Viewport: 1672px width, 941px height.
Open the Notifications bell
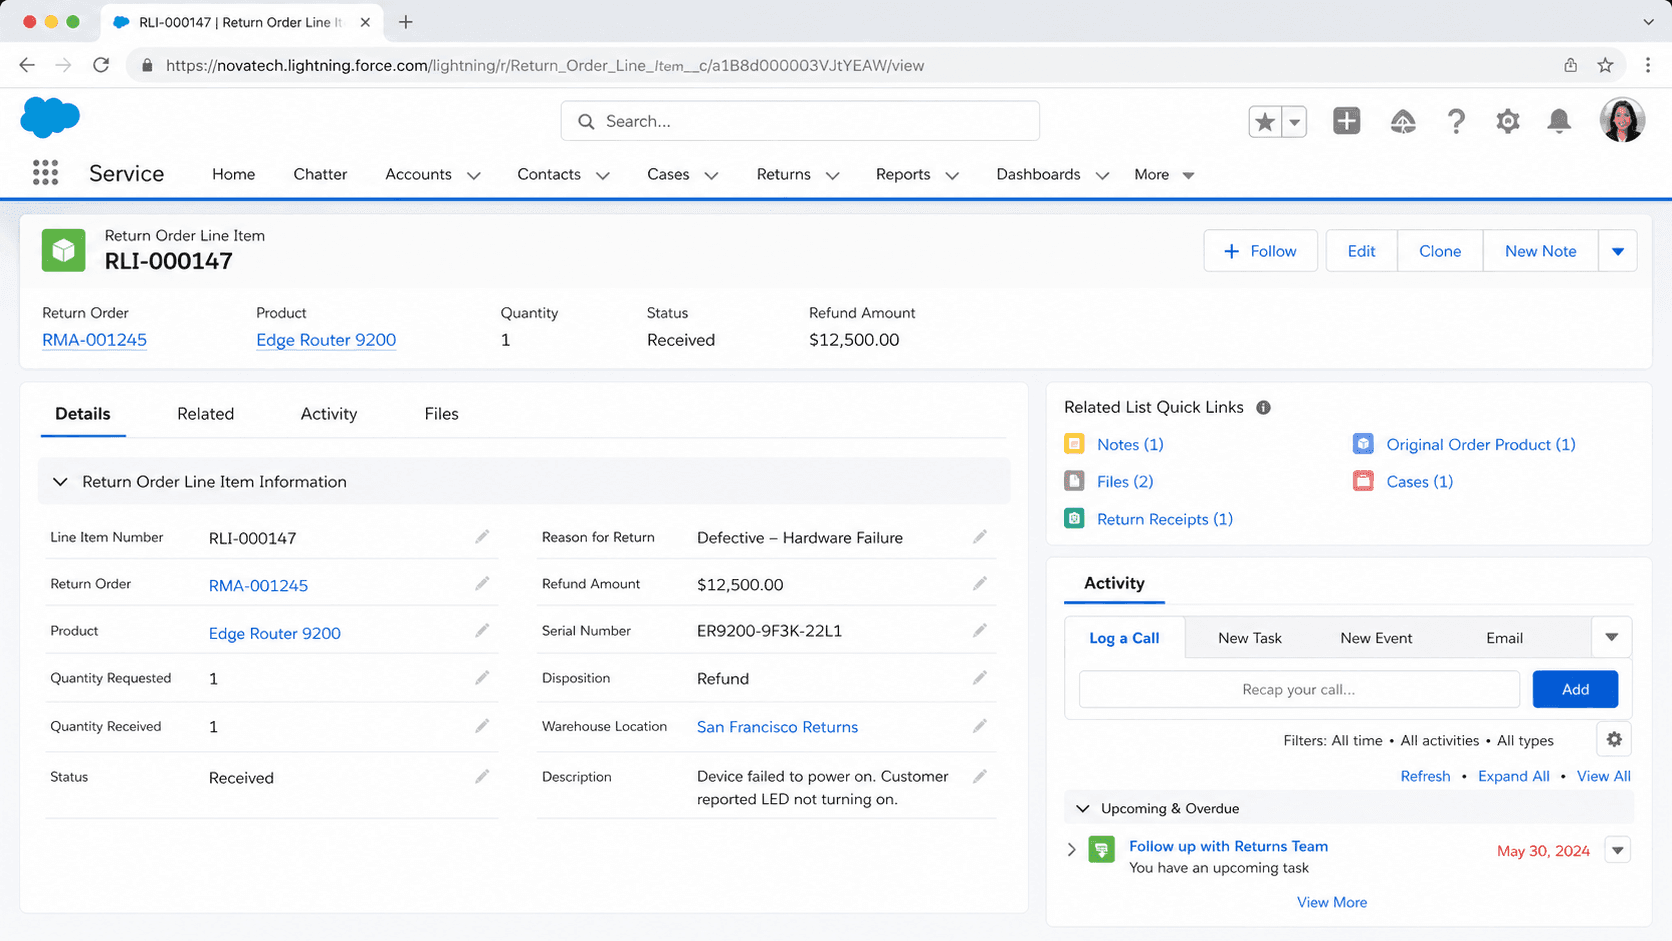point(1559,121)
